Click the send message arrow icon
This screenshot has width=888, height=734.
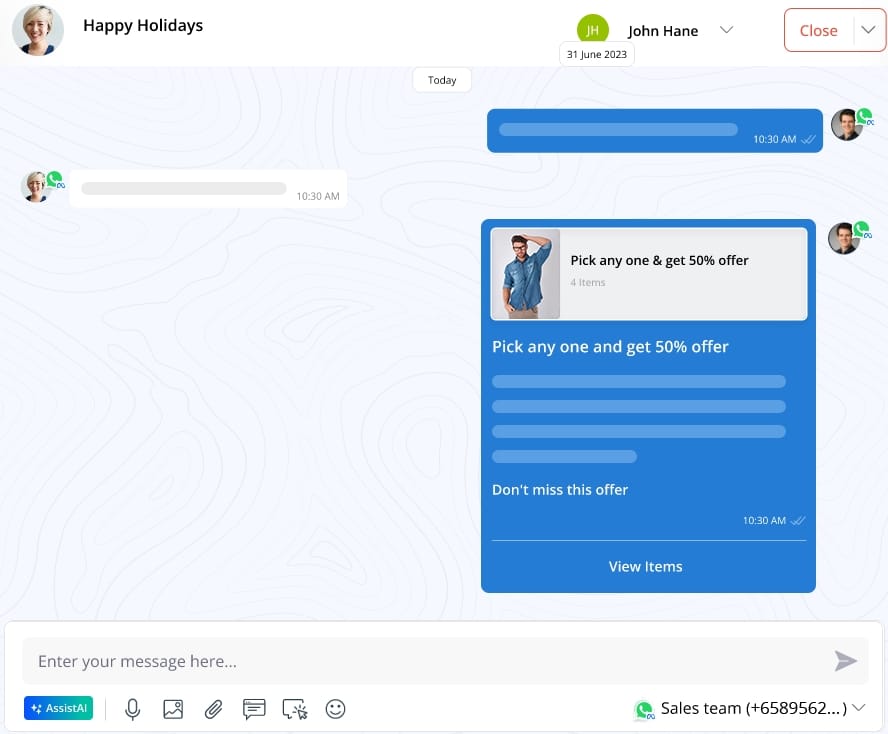click(x=845, y=660)
